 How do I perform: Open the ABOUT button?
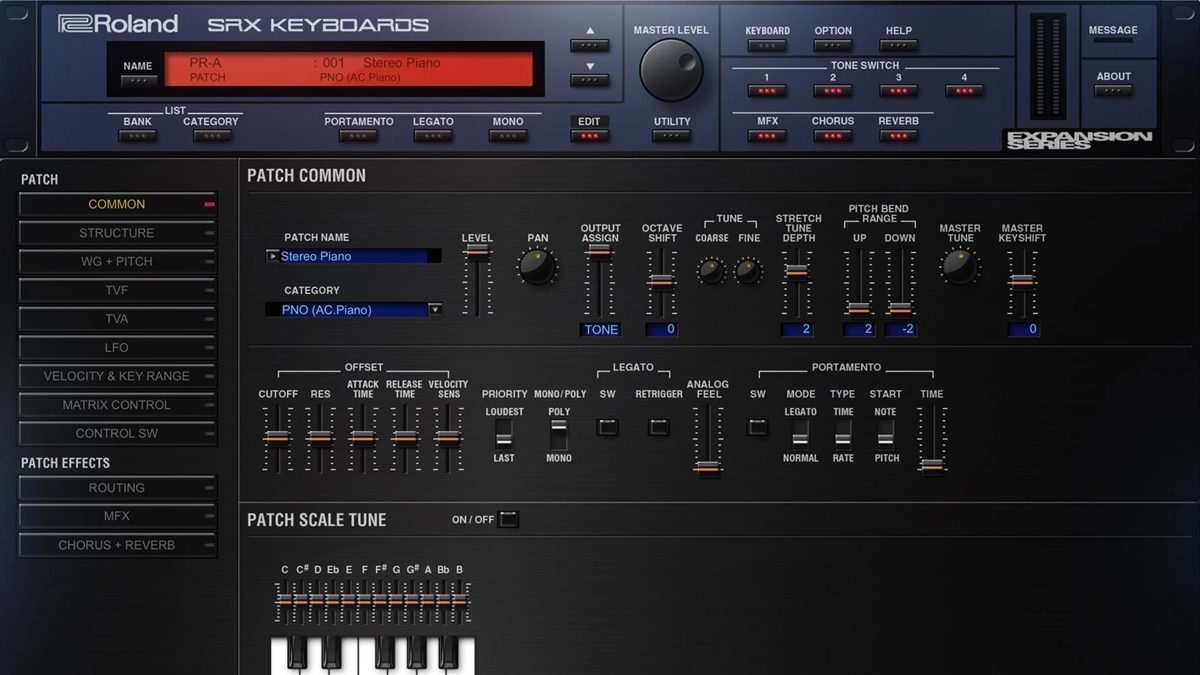1113,91
